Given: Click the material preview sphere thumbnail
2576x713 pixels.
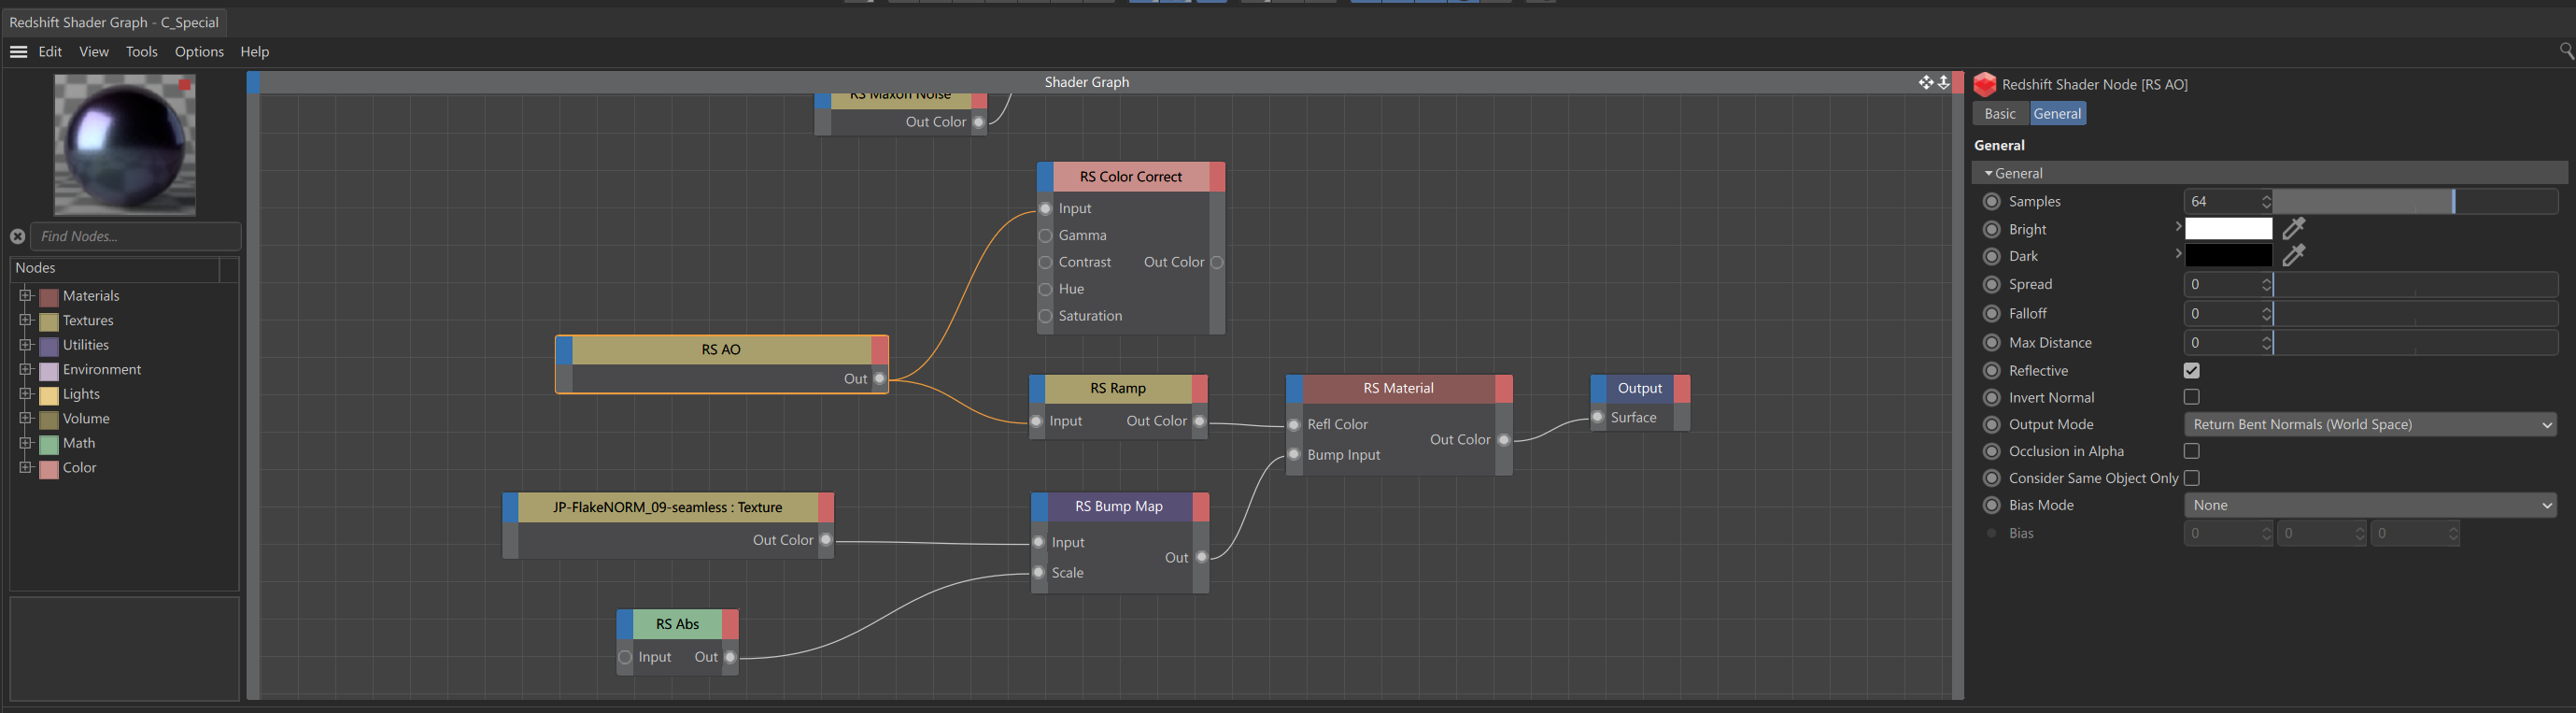Looking at the screenshot, I should click(124, 144).
